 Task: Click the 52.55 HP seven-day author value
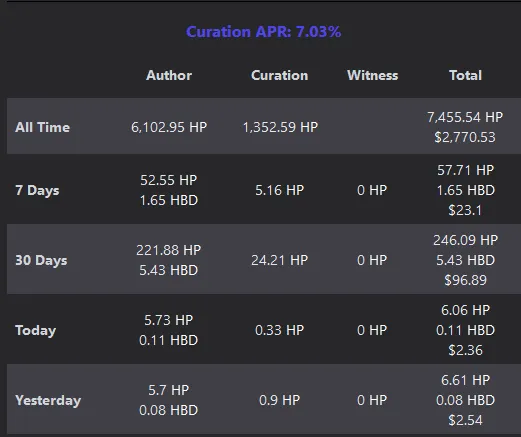coord(168,180)
